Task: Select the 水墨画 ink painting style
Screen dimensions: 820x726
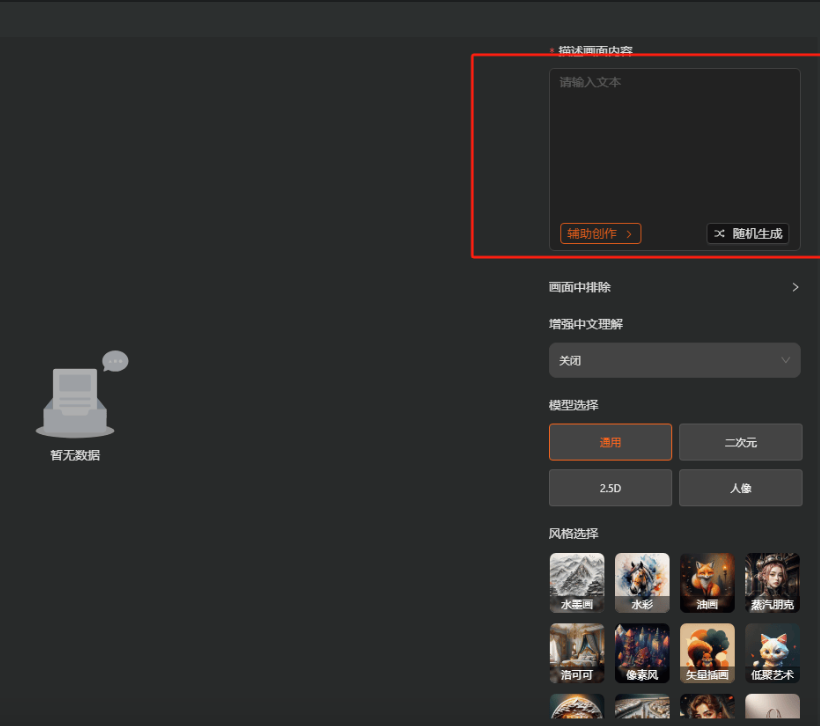Action: pos(577,582)
